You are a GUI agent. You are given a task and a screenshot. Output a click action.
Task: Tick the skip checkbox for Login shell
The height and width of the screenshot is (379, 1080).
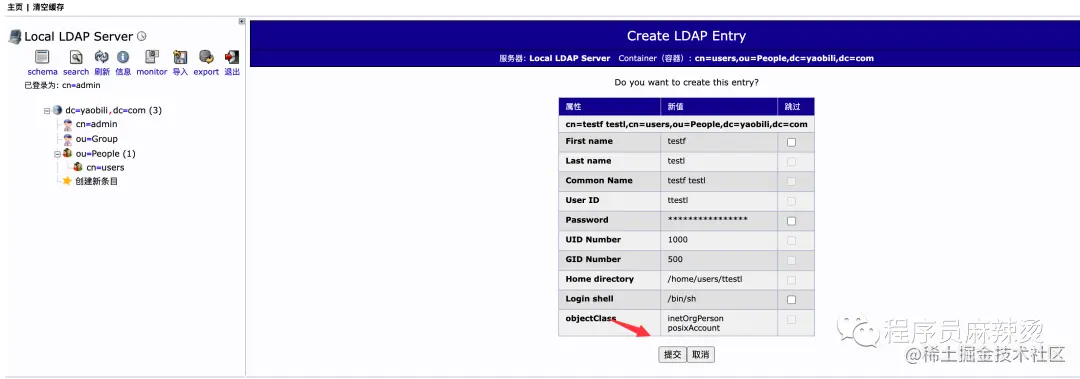tap(791, 300)
